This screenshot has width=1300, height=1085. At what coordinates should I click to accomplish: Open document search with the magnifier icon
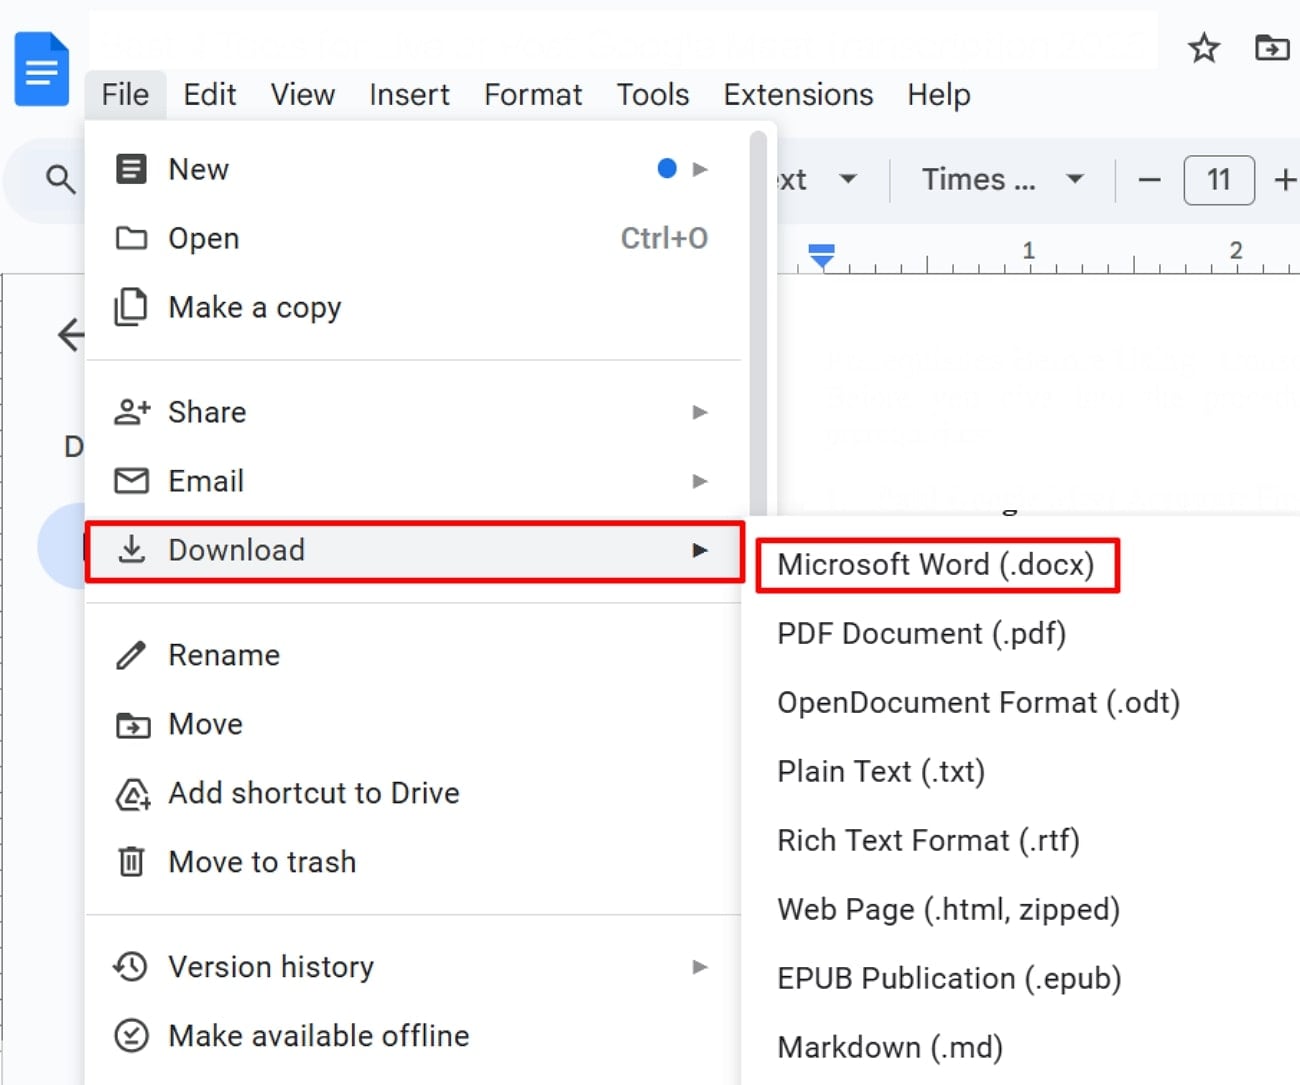(x=60, y=180)
